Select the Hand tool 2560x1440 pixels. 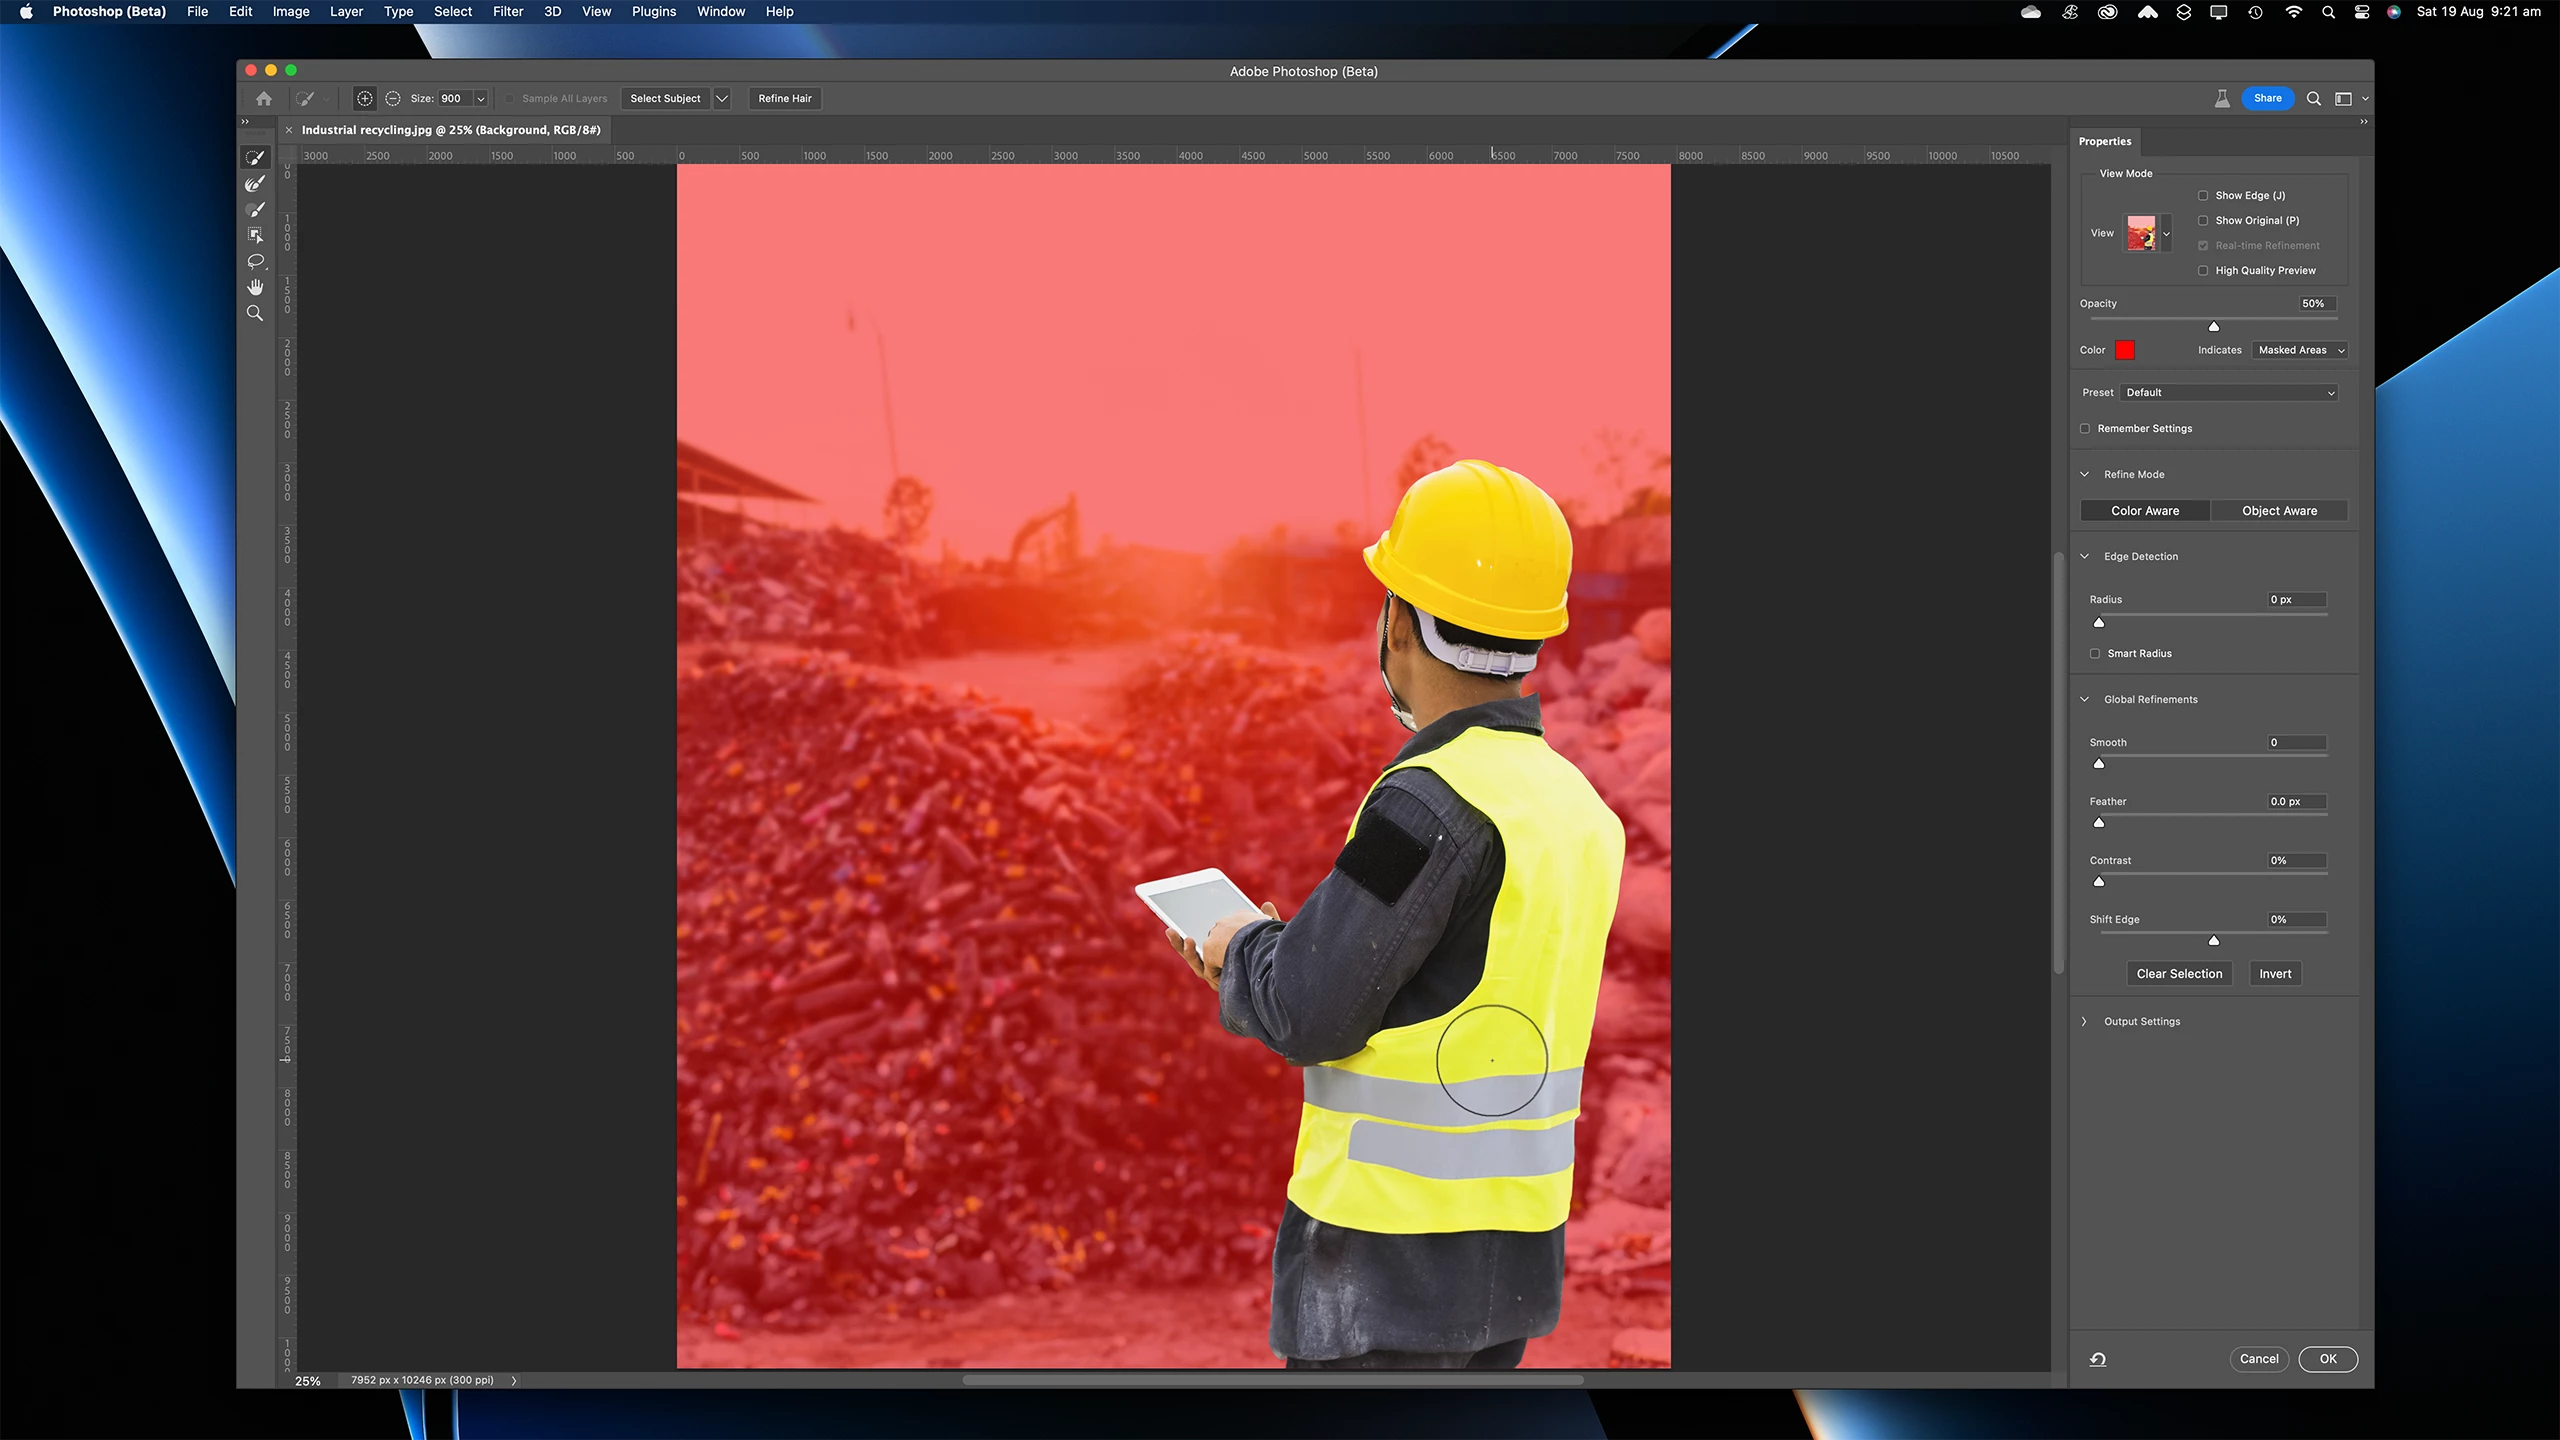255,287
